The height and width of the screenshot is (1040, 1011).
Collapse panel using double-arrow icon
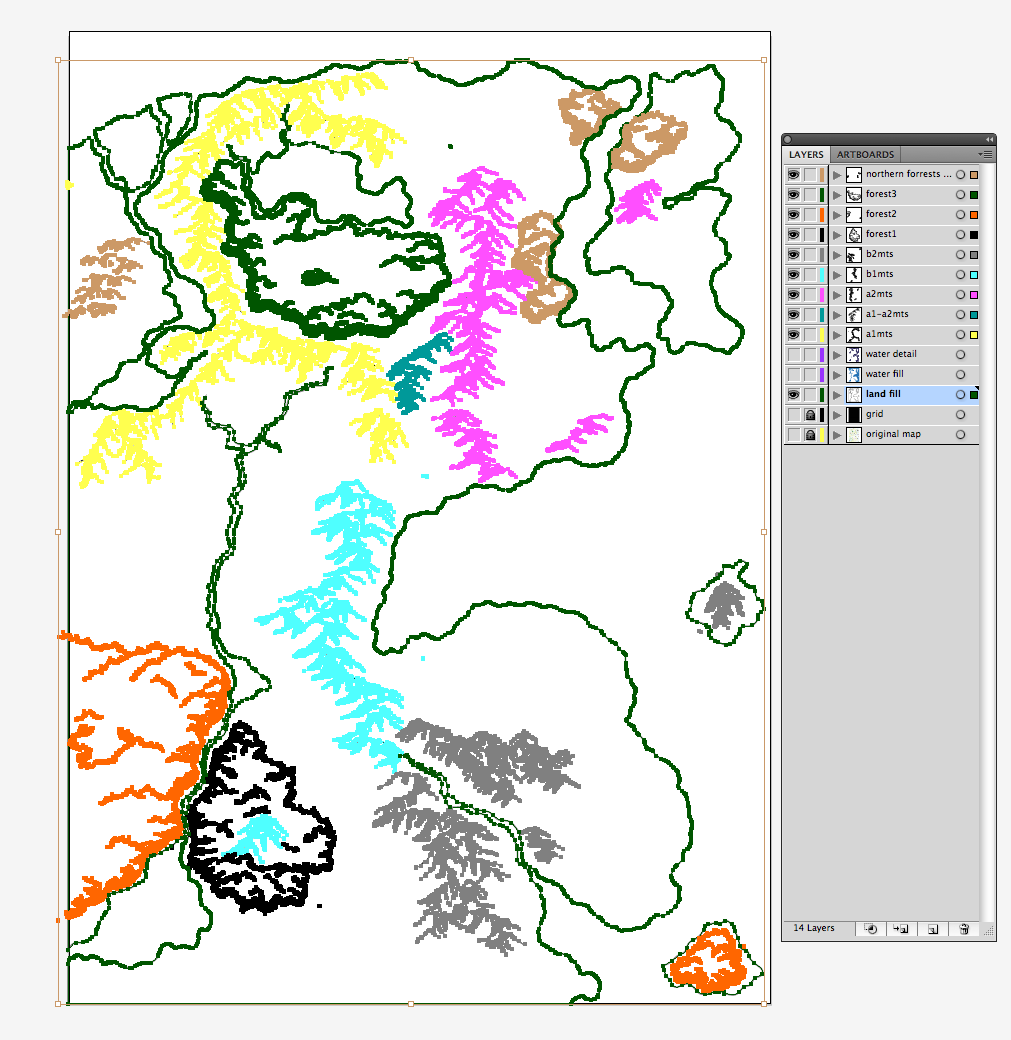click(989, 139)
